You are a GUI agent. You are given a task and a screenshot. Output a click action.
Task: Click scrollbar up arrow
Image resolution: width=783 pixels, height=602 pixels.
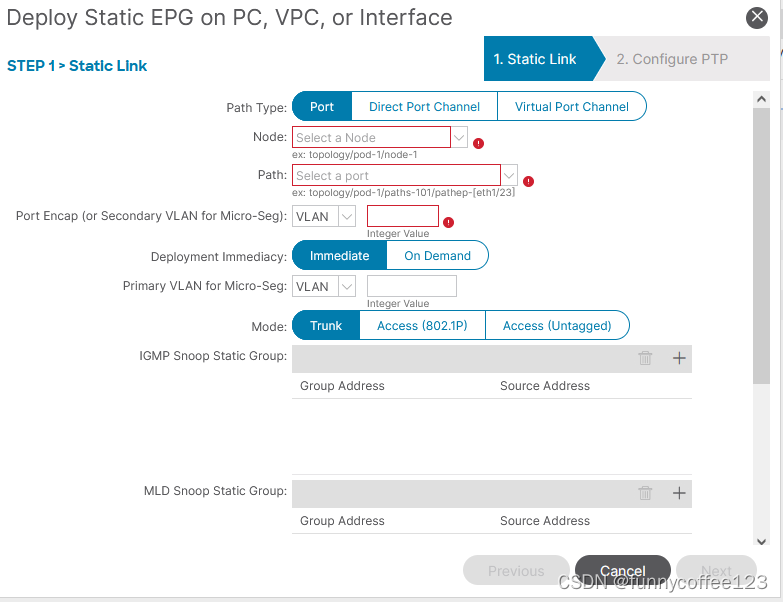click(762, 99)
